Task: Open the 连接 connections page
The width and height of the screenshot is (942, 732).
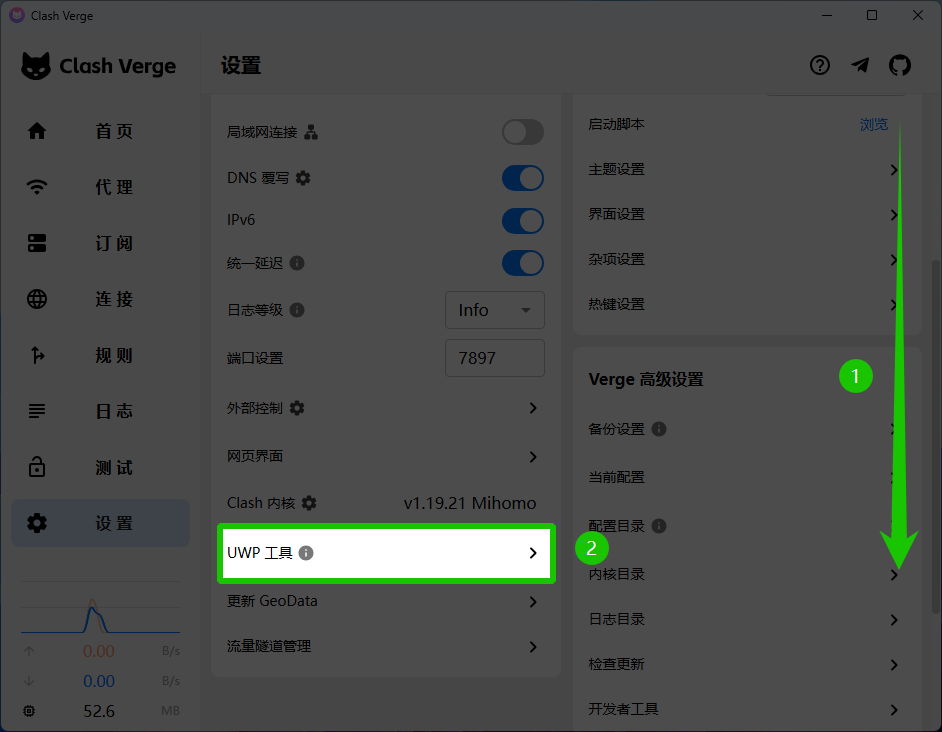Action: pos(100,299)
